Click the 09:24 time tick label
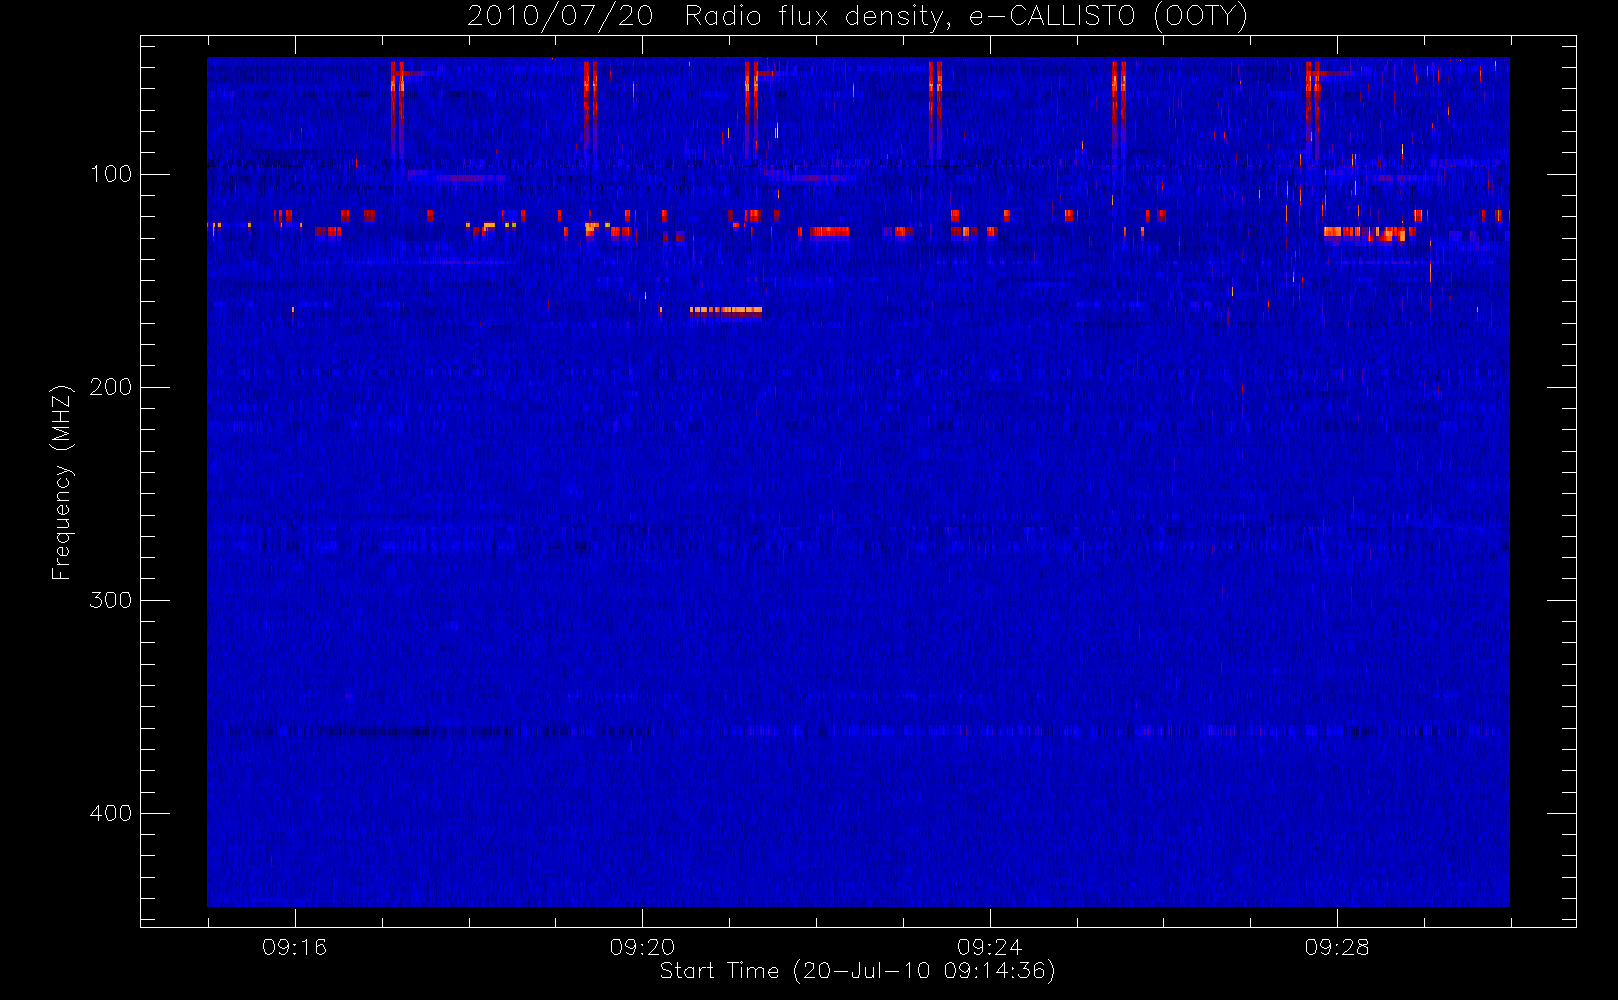The width and height of the screenshot is (1618, 1000). [989, 947]
